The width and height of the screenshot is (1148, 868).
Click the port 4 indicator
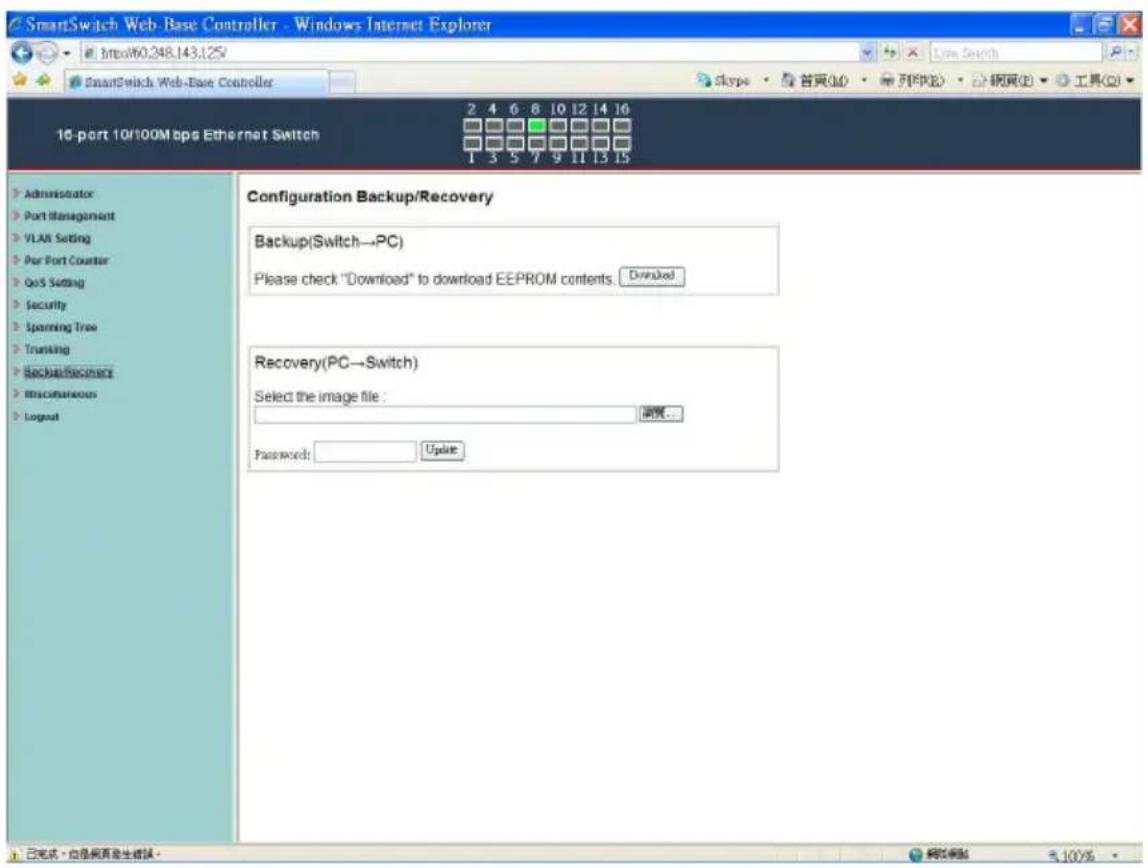tap(493, 126)
